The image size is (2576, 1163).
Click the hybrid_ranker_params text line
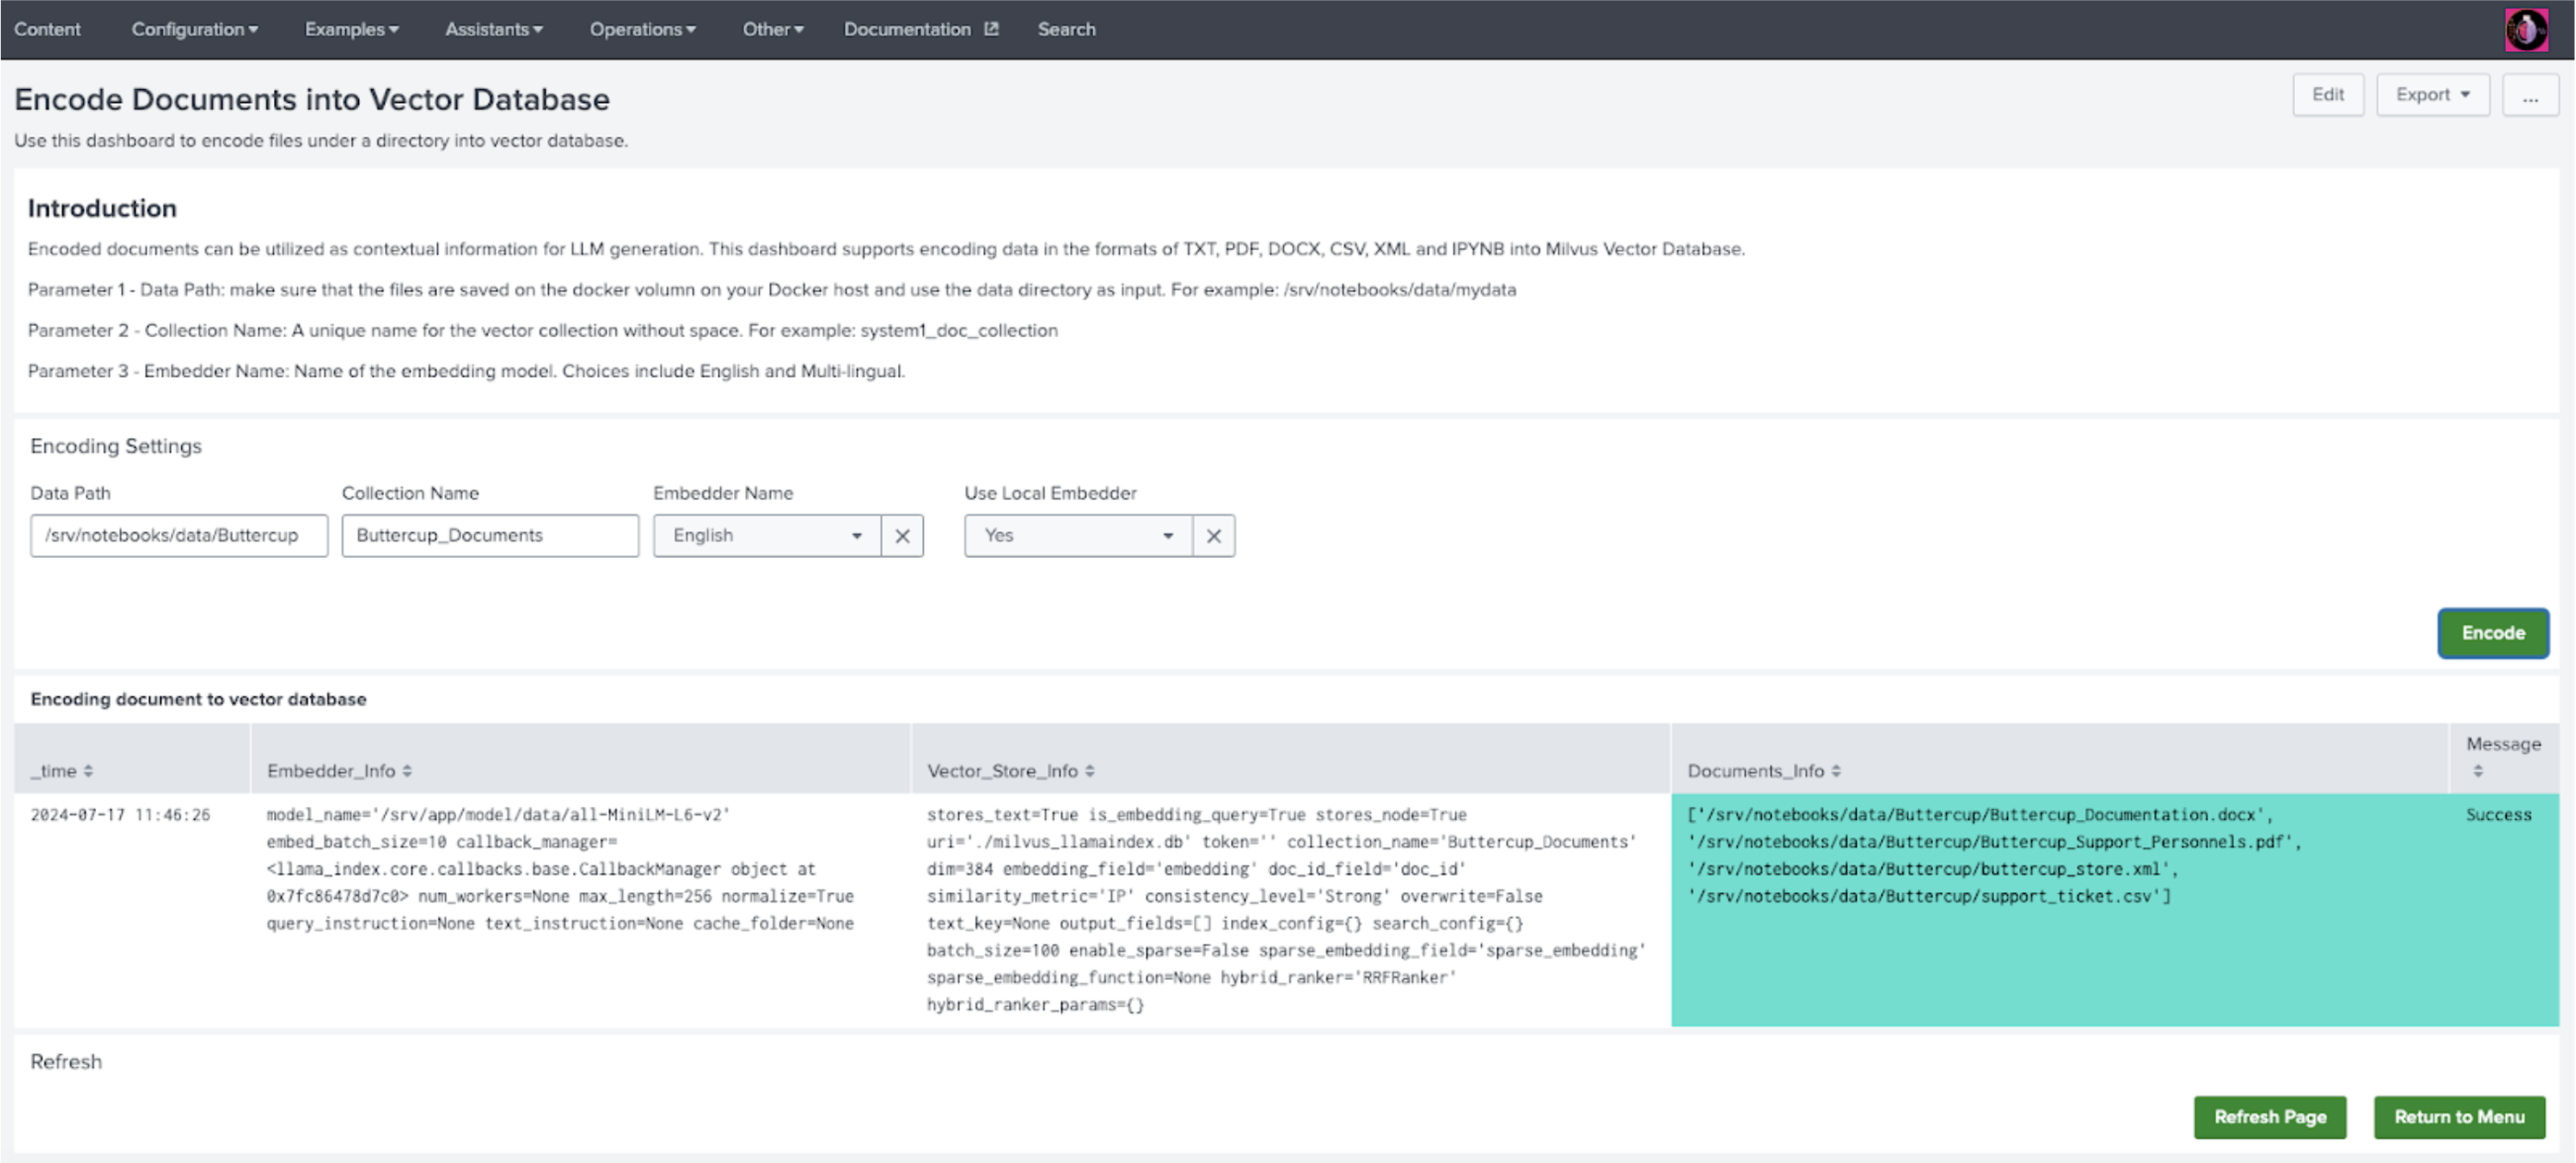[1035, 1005]
